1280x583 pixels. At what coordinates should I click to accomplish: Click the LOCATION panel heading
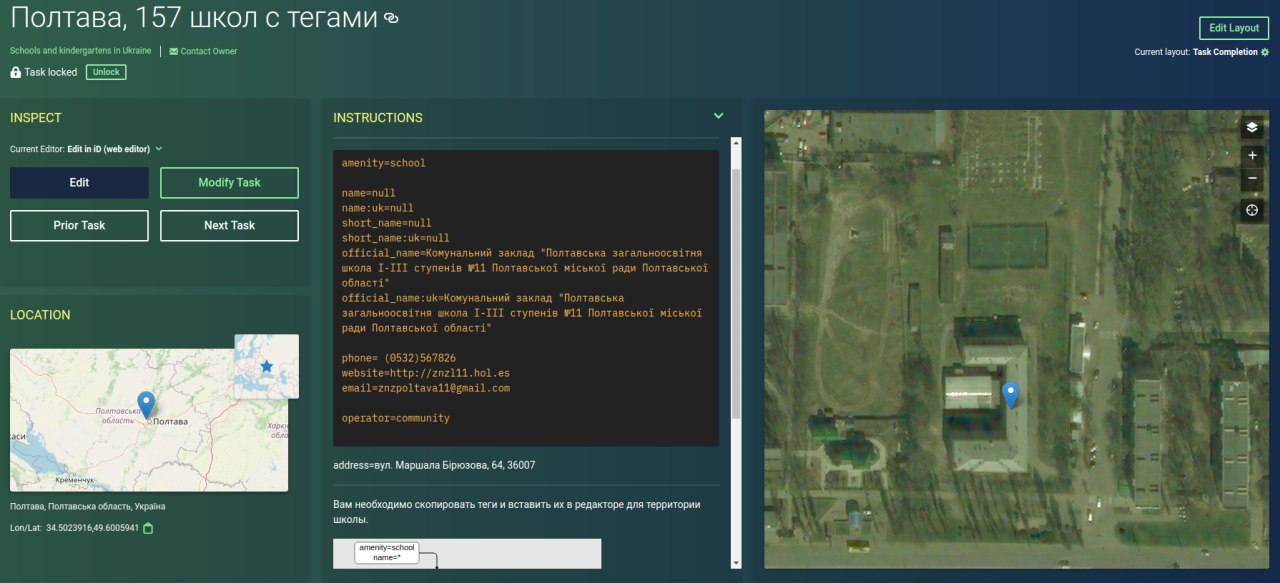tap(40, 315)
